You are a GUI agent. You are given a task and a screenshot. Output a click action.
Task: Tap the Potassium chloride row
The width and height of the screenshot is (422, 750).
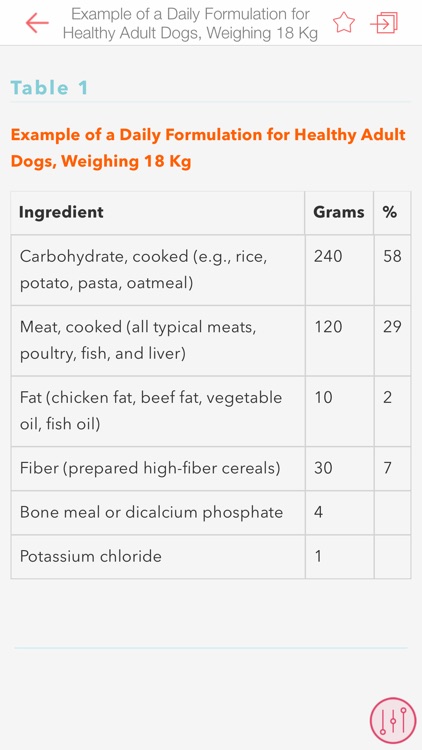211,557
